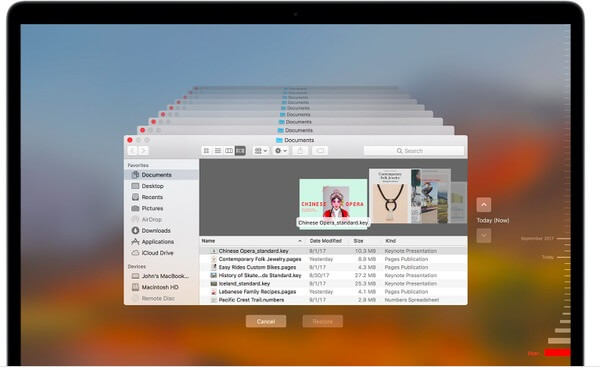
Task: Click the Pacific Crest Trail.numbers file icon
Action: pos(214,300)
